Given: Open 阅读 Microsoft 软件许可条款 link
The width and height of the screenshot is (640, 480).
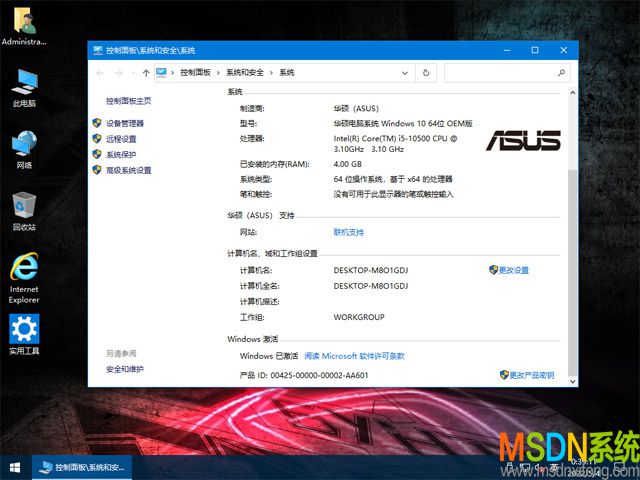Looking at the screenshot, I should pos(354,356).
